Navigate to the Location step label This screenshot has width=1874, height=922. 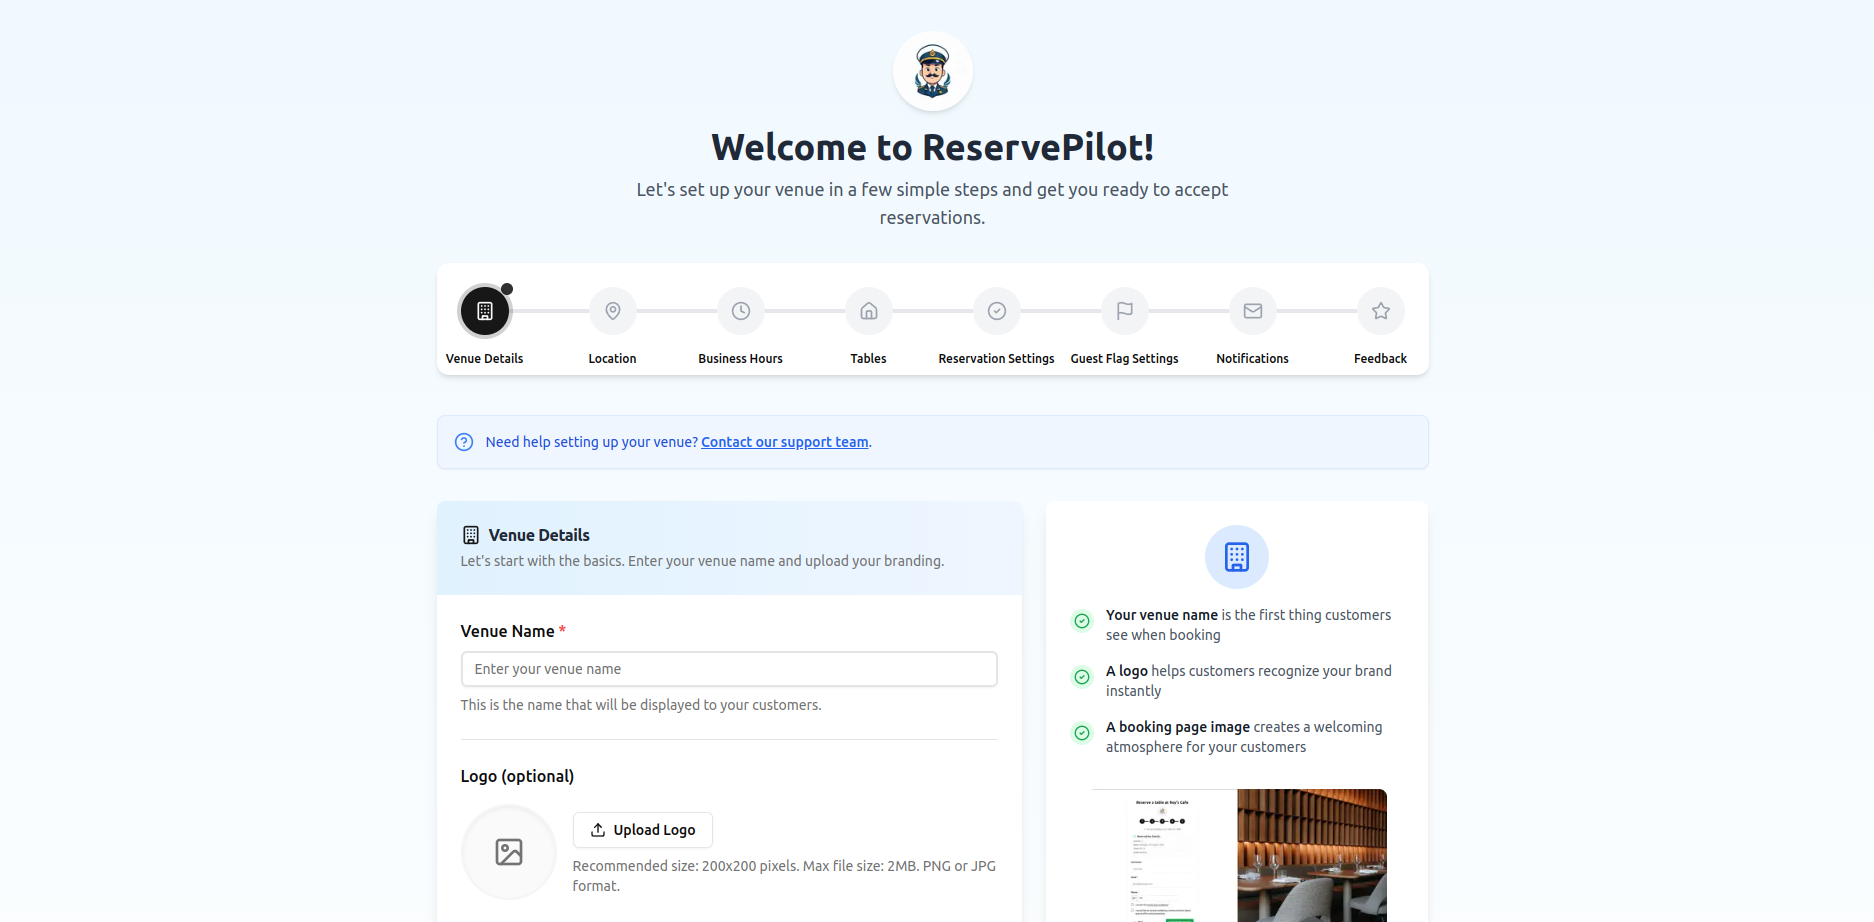point(612,358)
